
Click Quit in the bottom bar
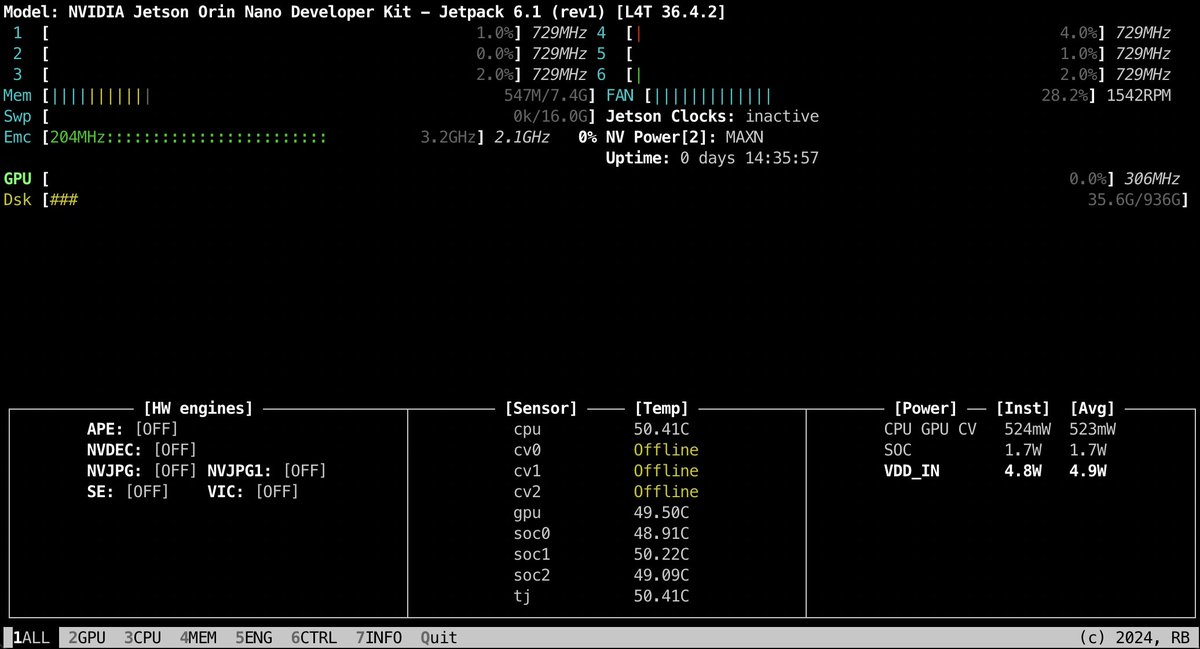439,637
